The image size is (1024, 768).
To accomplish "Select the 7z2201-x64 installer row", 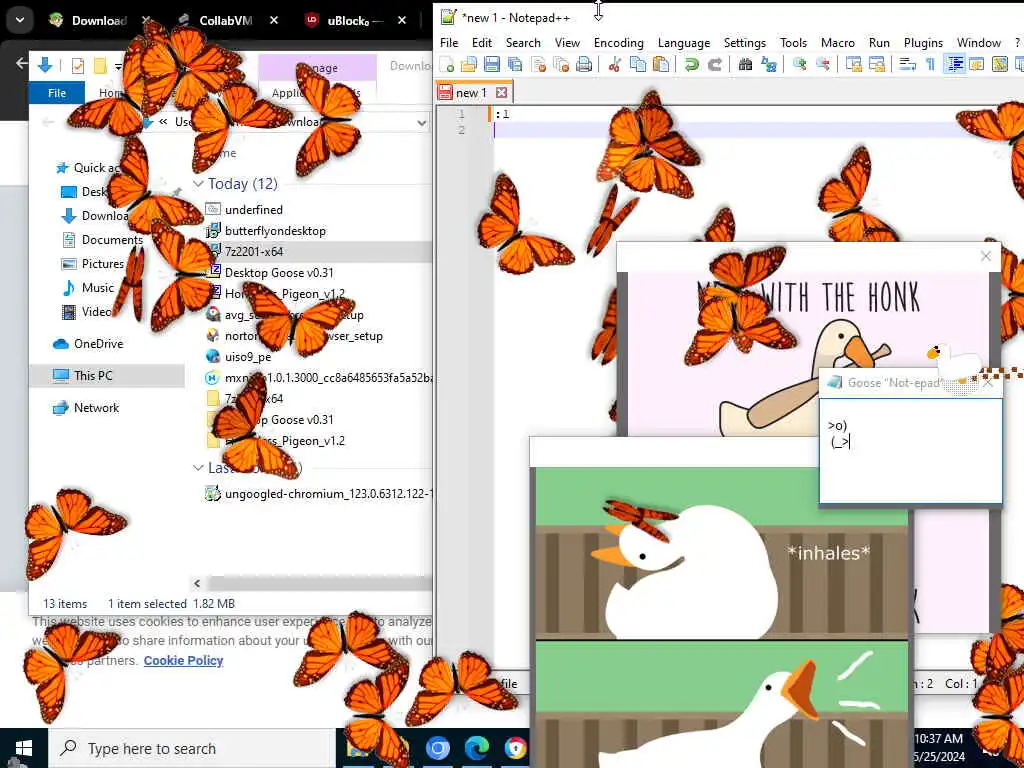I will (318, 251).
